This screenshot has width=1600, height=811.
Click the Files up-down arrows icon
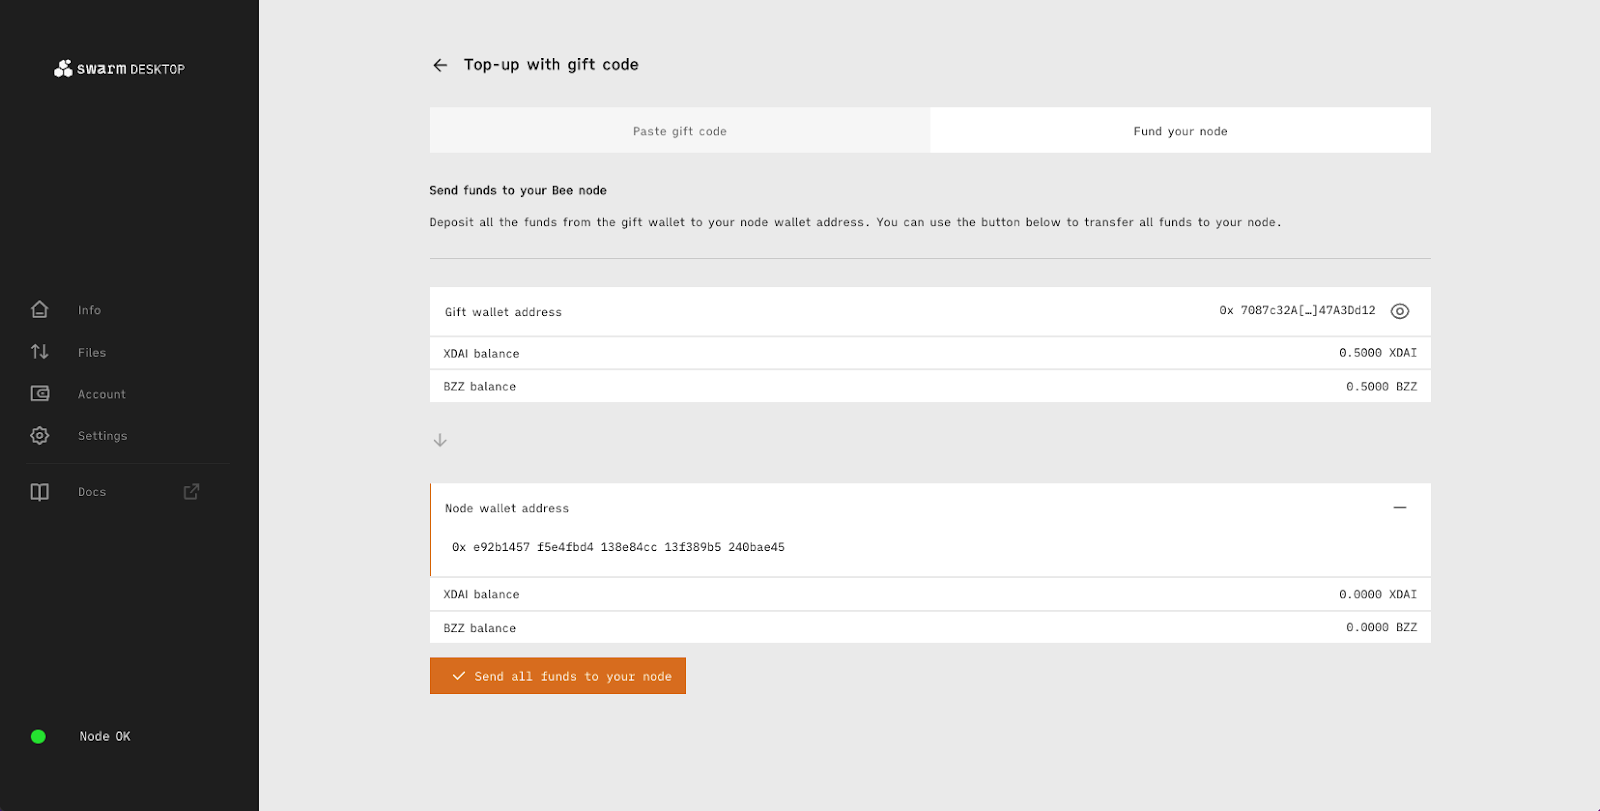coord(40,352)
